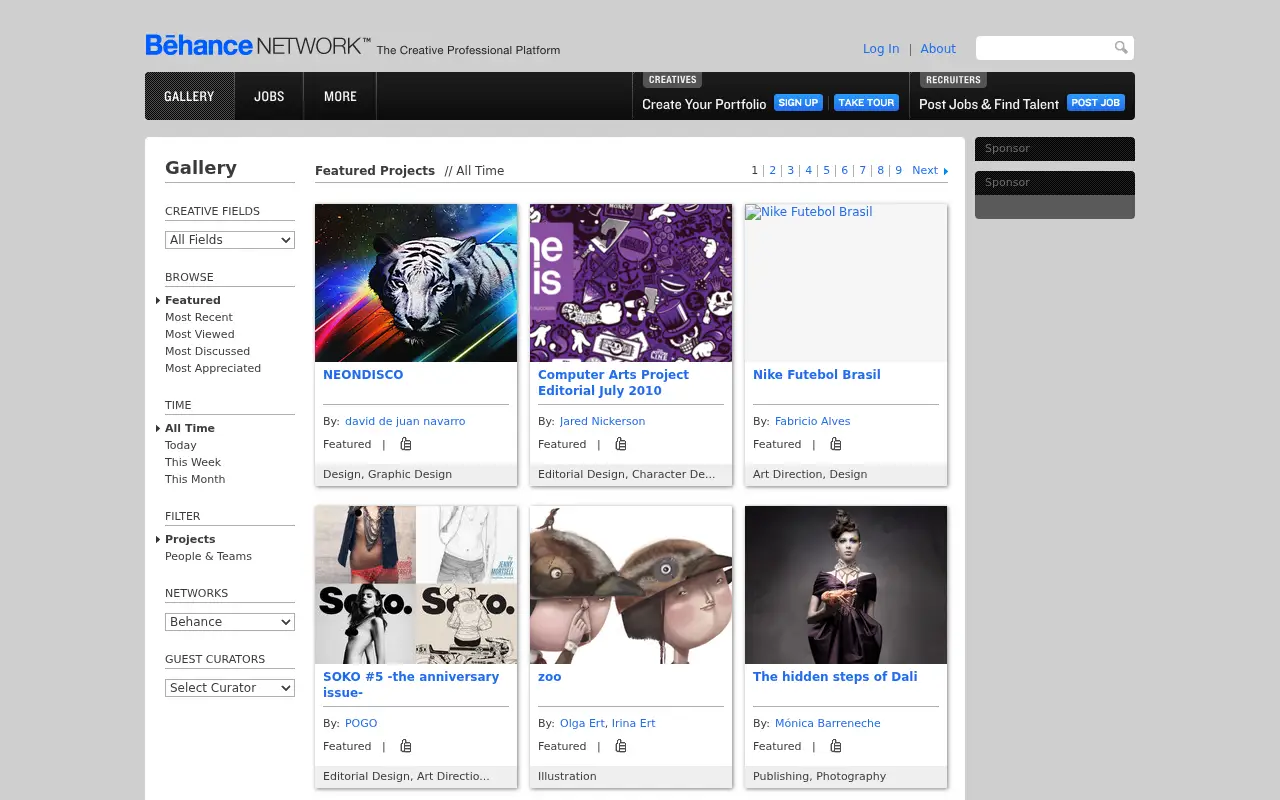Filter time by This Month
Image resolution: width=1280 pixels, height=800 pixels.
point(195,479)
